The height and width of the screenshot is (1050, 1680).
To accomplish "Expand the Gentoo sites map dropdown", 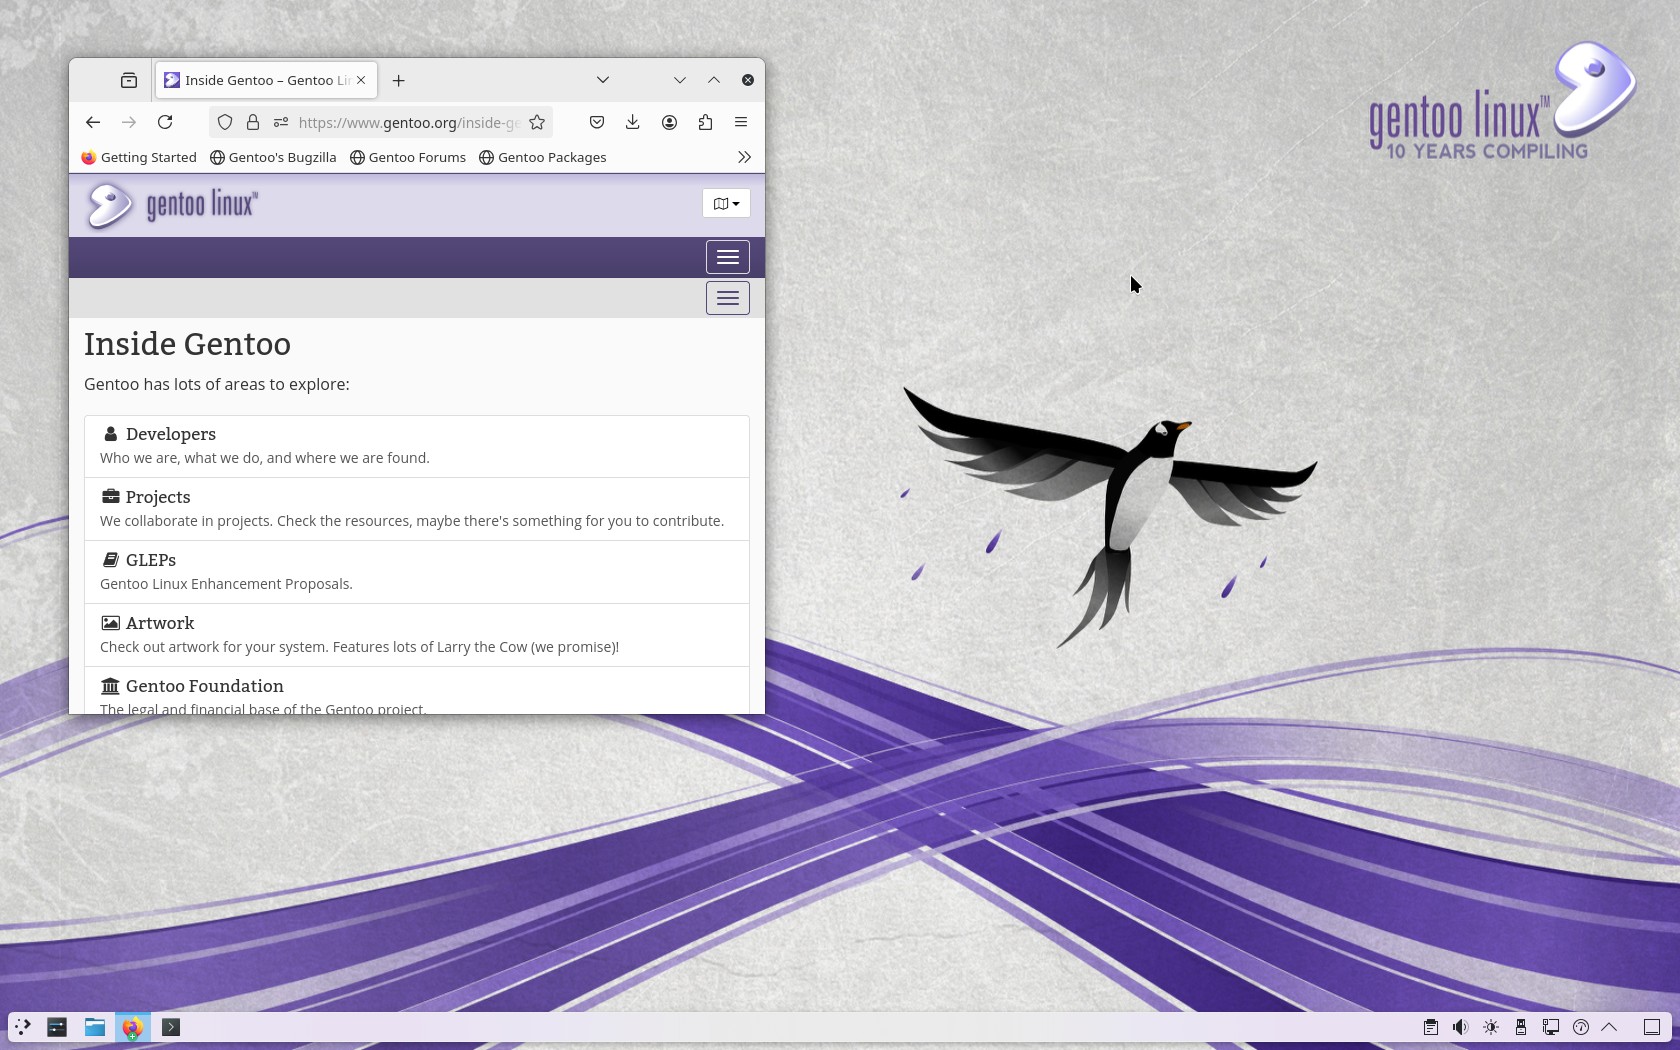I will point(727,203).
